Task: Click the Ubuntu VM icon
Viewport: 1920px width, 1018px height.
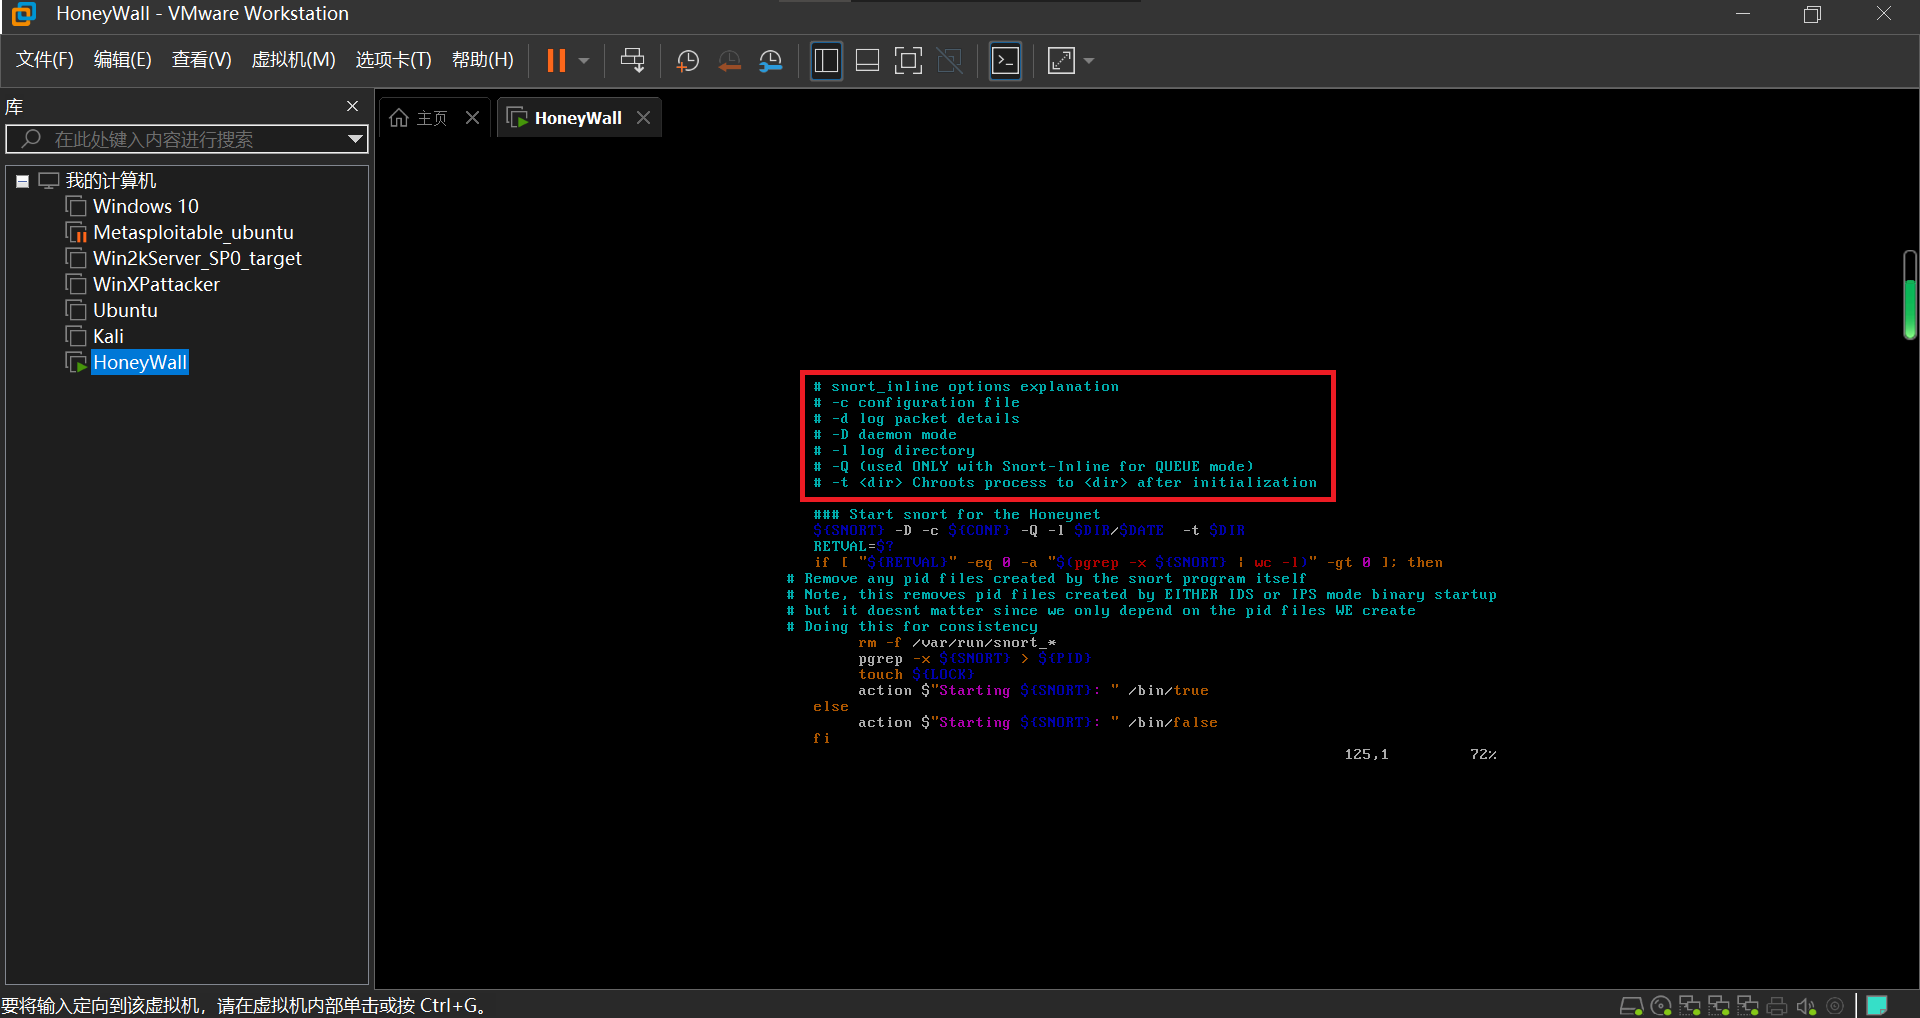Action: coord(76,310)
